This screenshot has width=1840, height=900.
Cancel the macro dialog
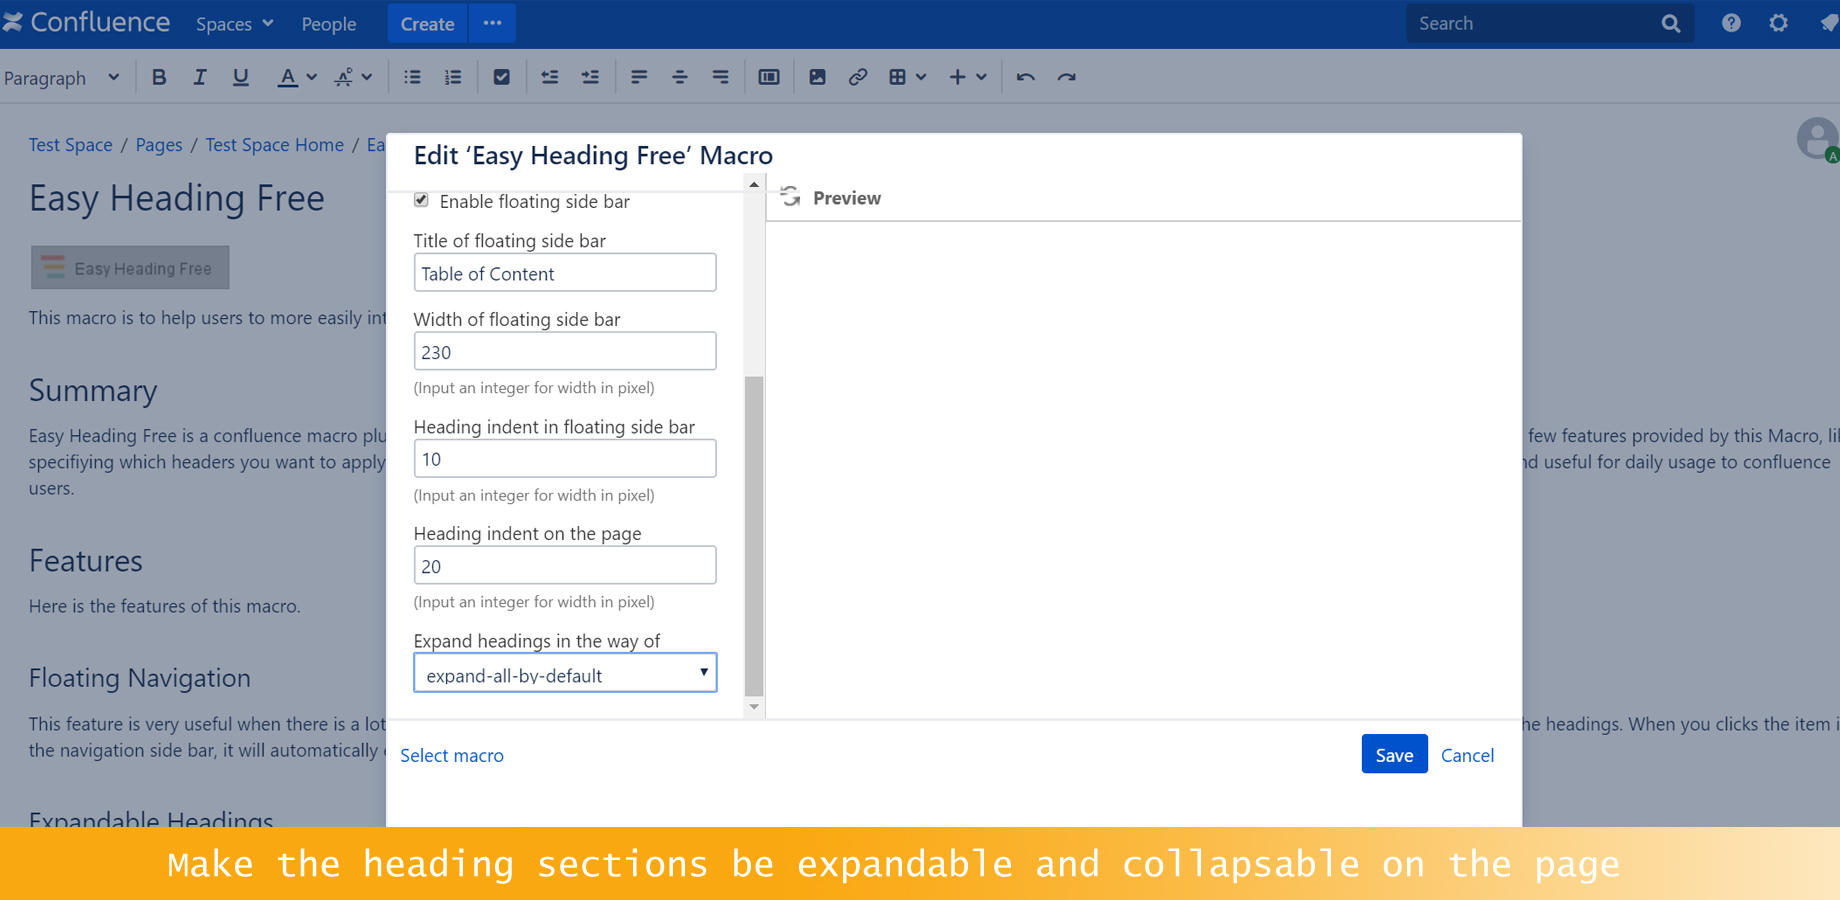(x=1467, y=755)
